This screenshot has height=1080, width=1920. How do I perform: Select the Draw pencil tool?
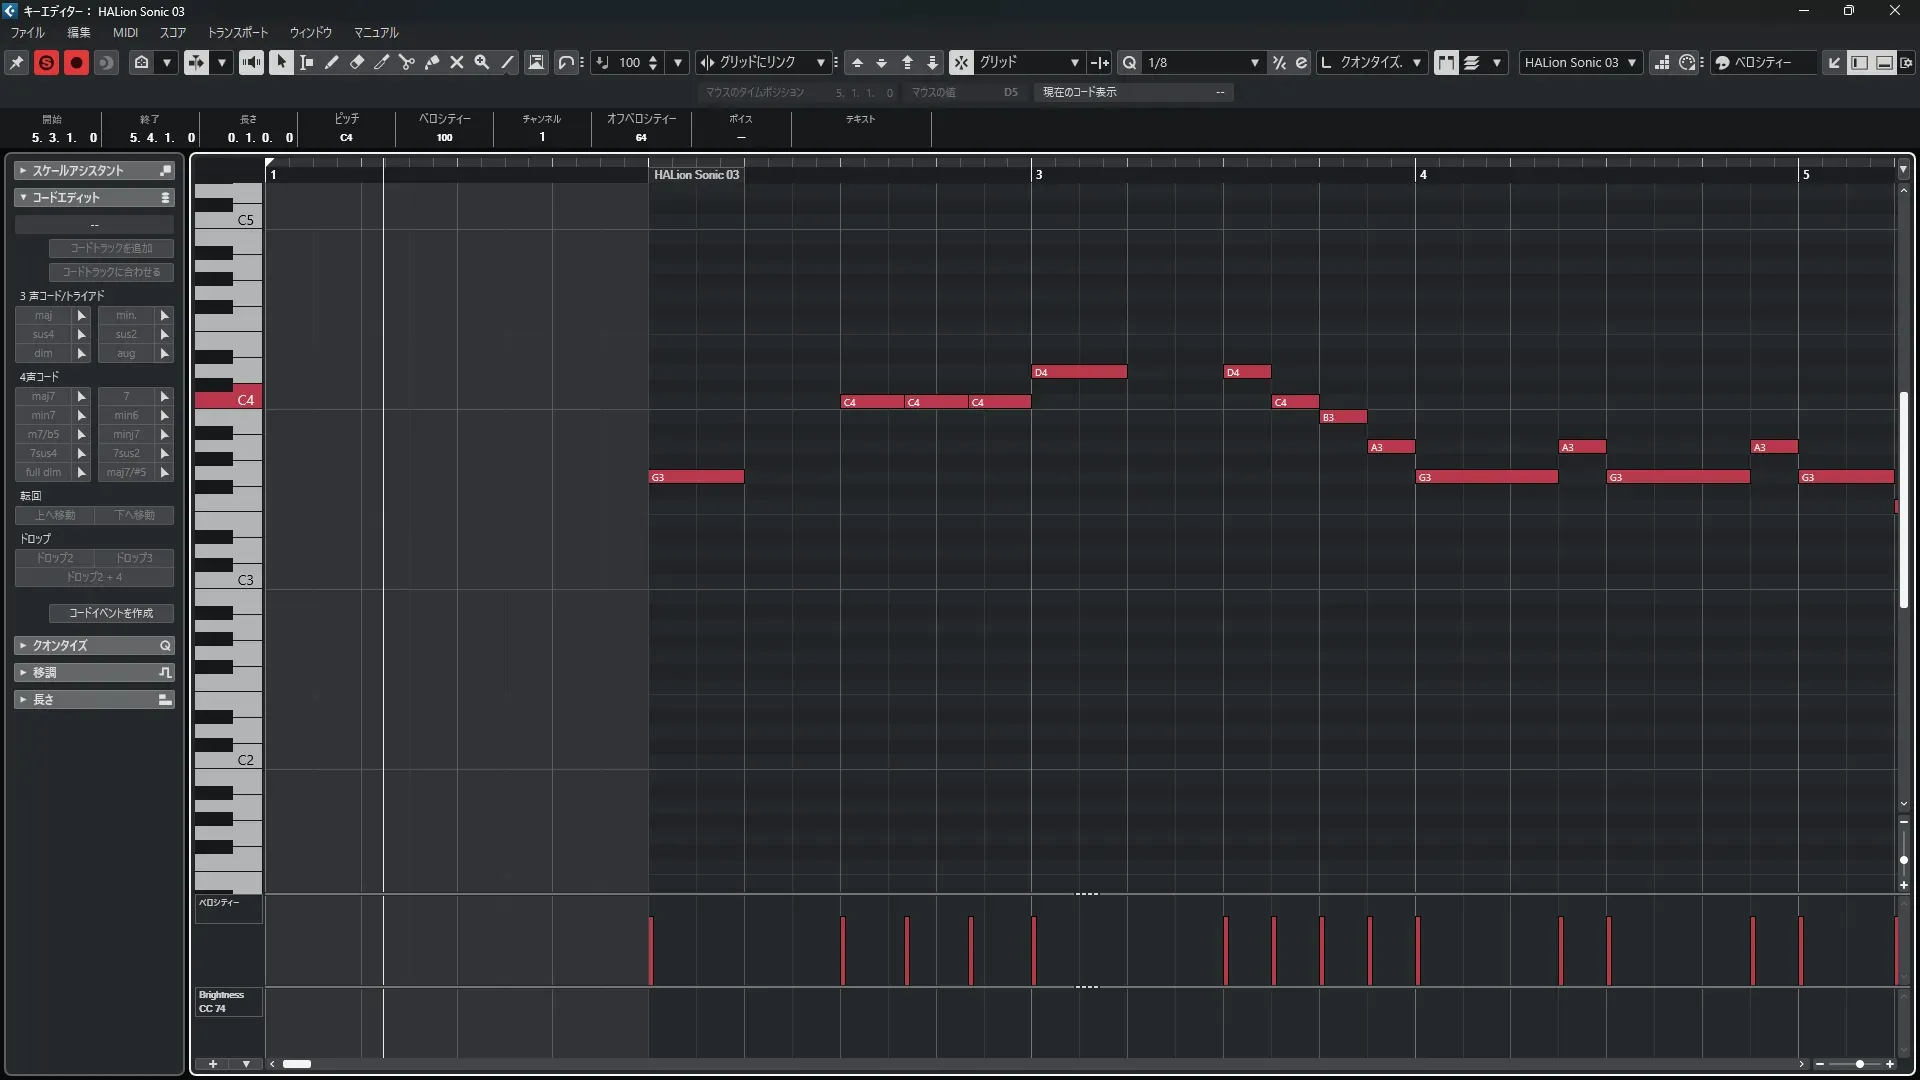click(x=331, y=62)
